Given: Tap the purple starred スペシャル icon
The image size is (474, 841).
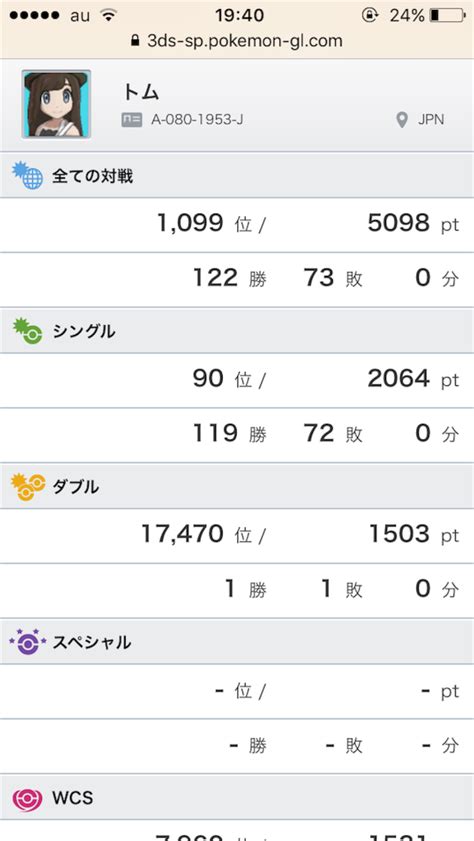Looking at the screenshot, I should 27,641.
